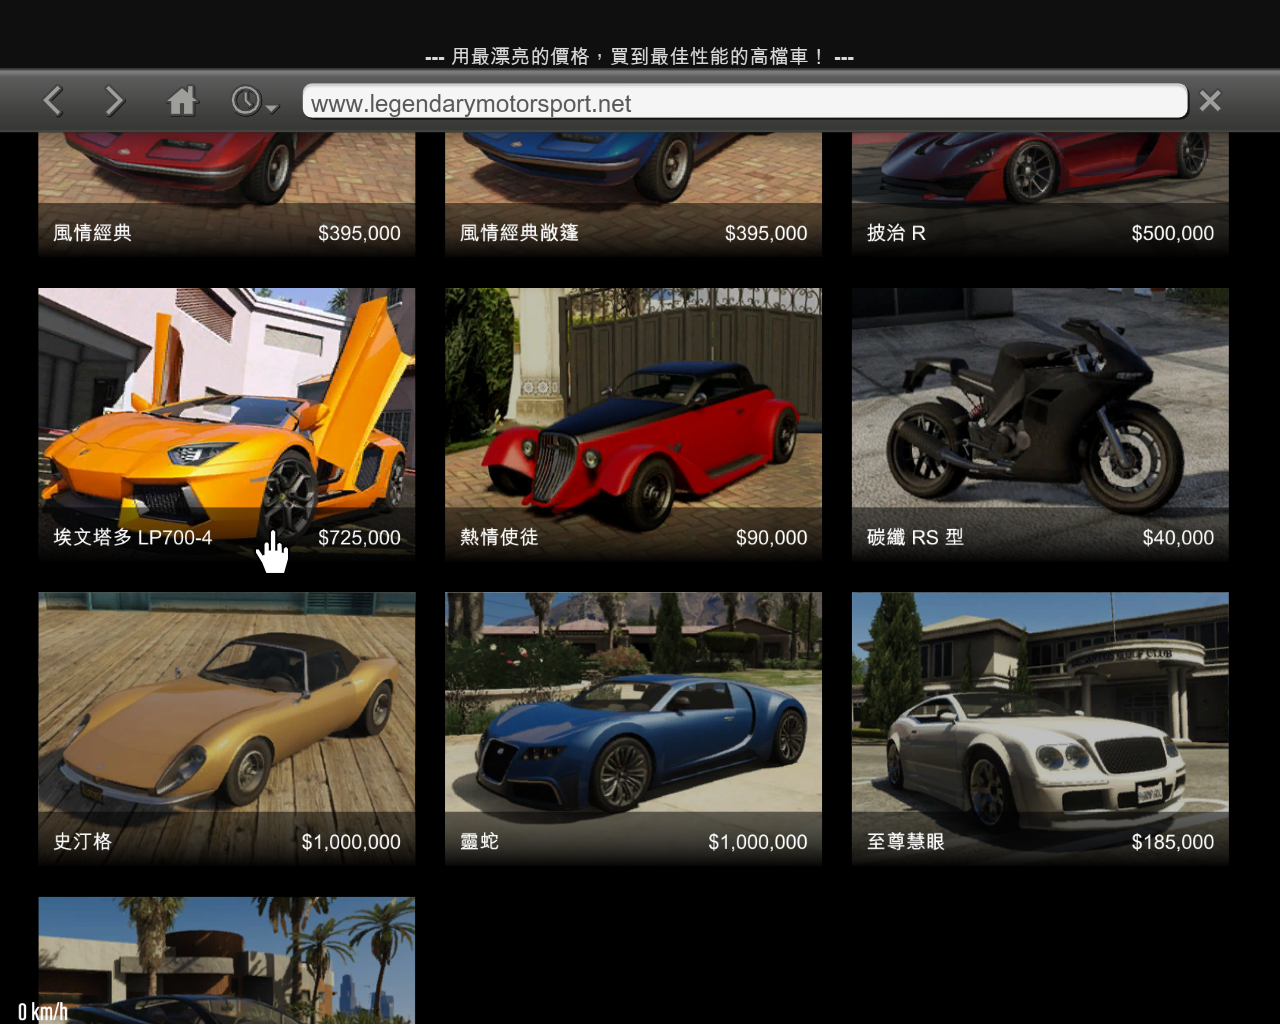Click the 至尊慧眼 name label

tap(905, 842)
